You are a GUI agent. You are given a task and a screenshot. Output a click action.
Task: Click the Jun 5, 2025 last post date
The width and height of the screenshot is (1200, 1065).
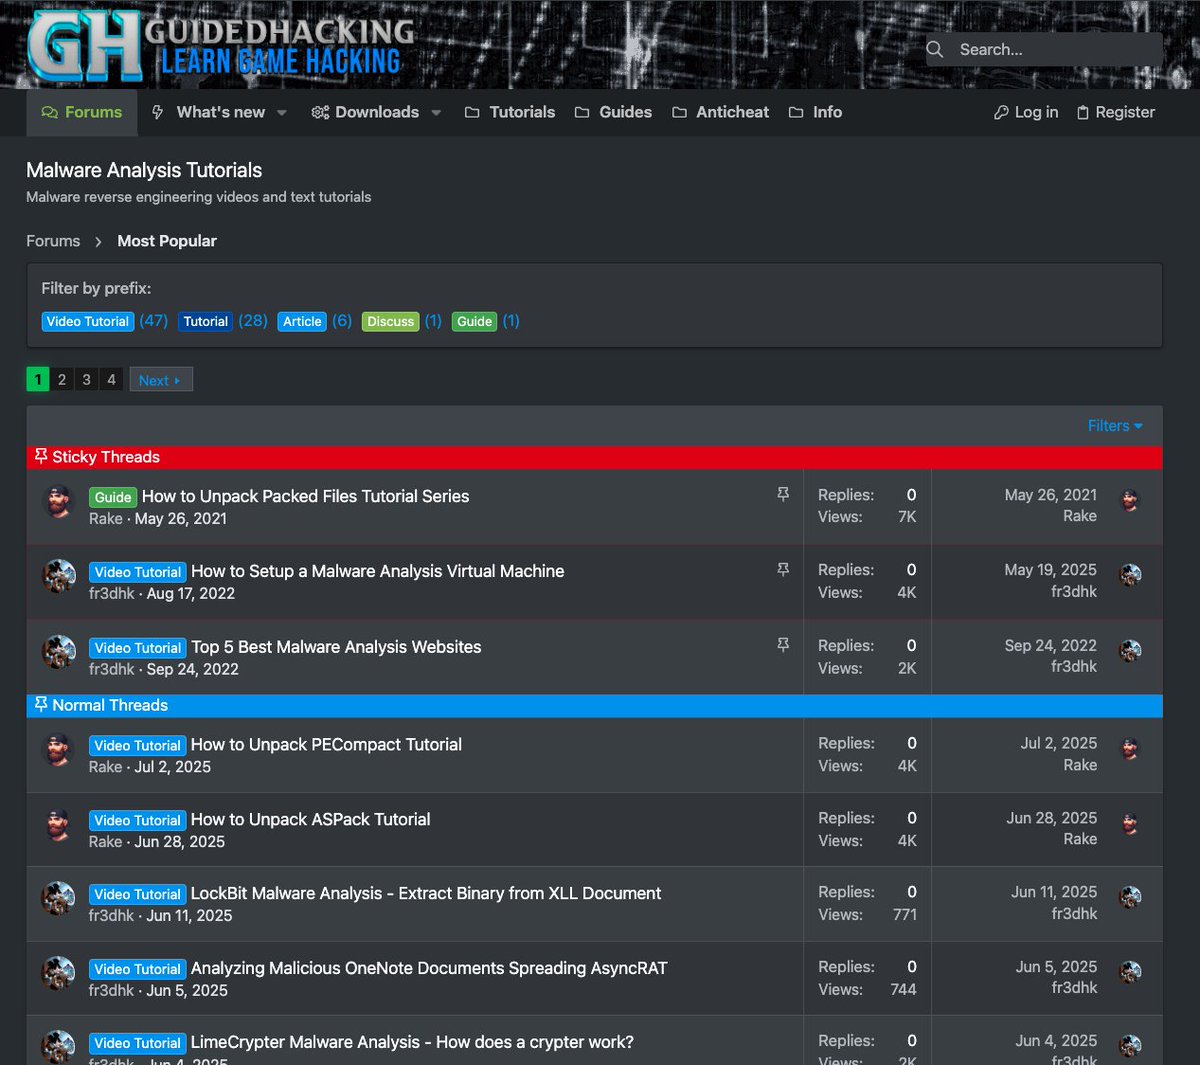pyautogui.click(x=1056, y=967)
